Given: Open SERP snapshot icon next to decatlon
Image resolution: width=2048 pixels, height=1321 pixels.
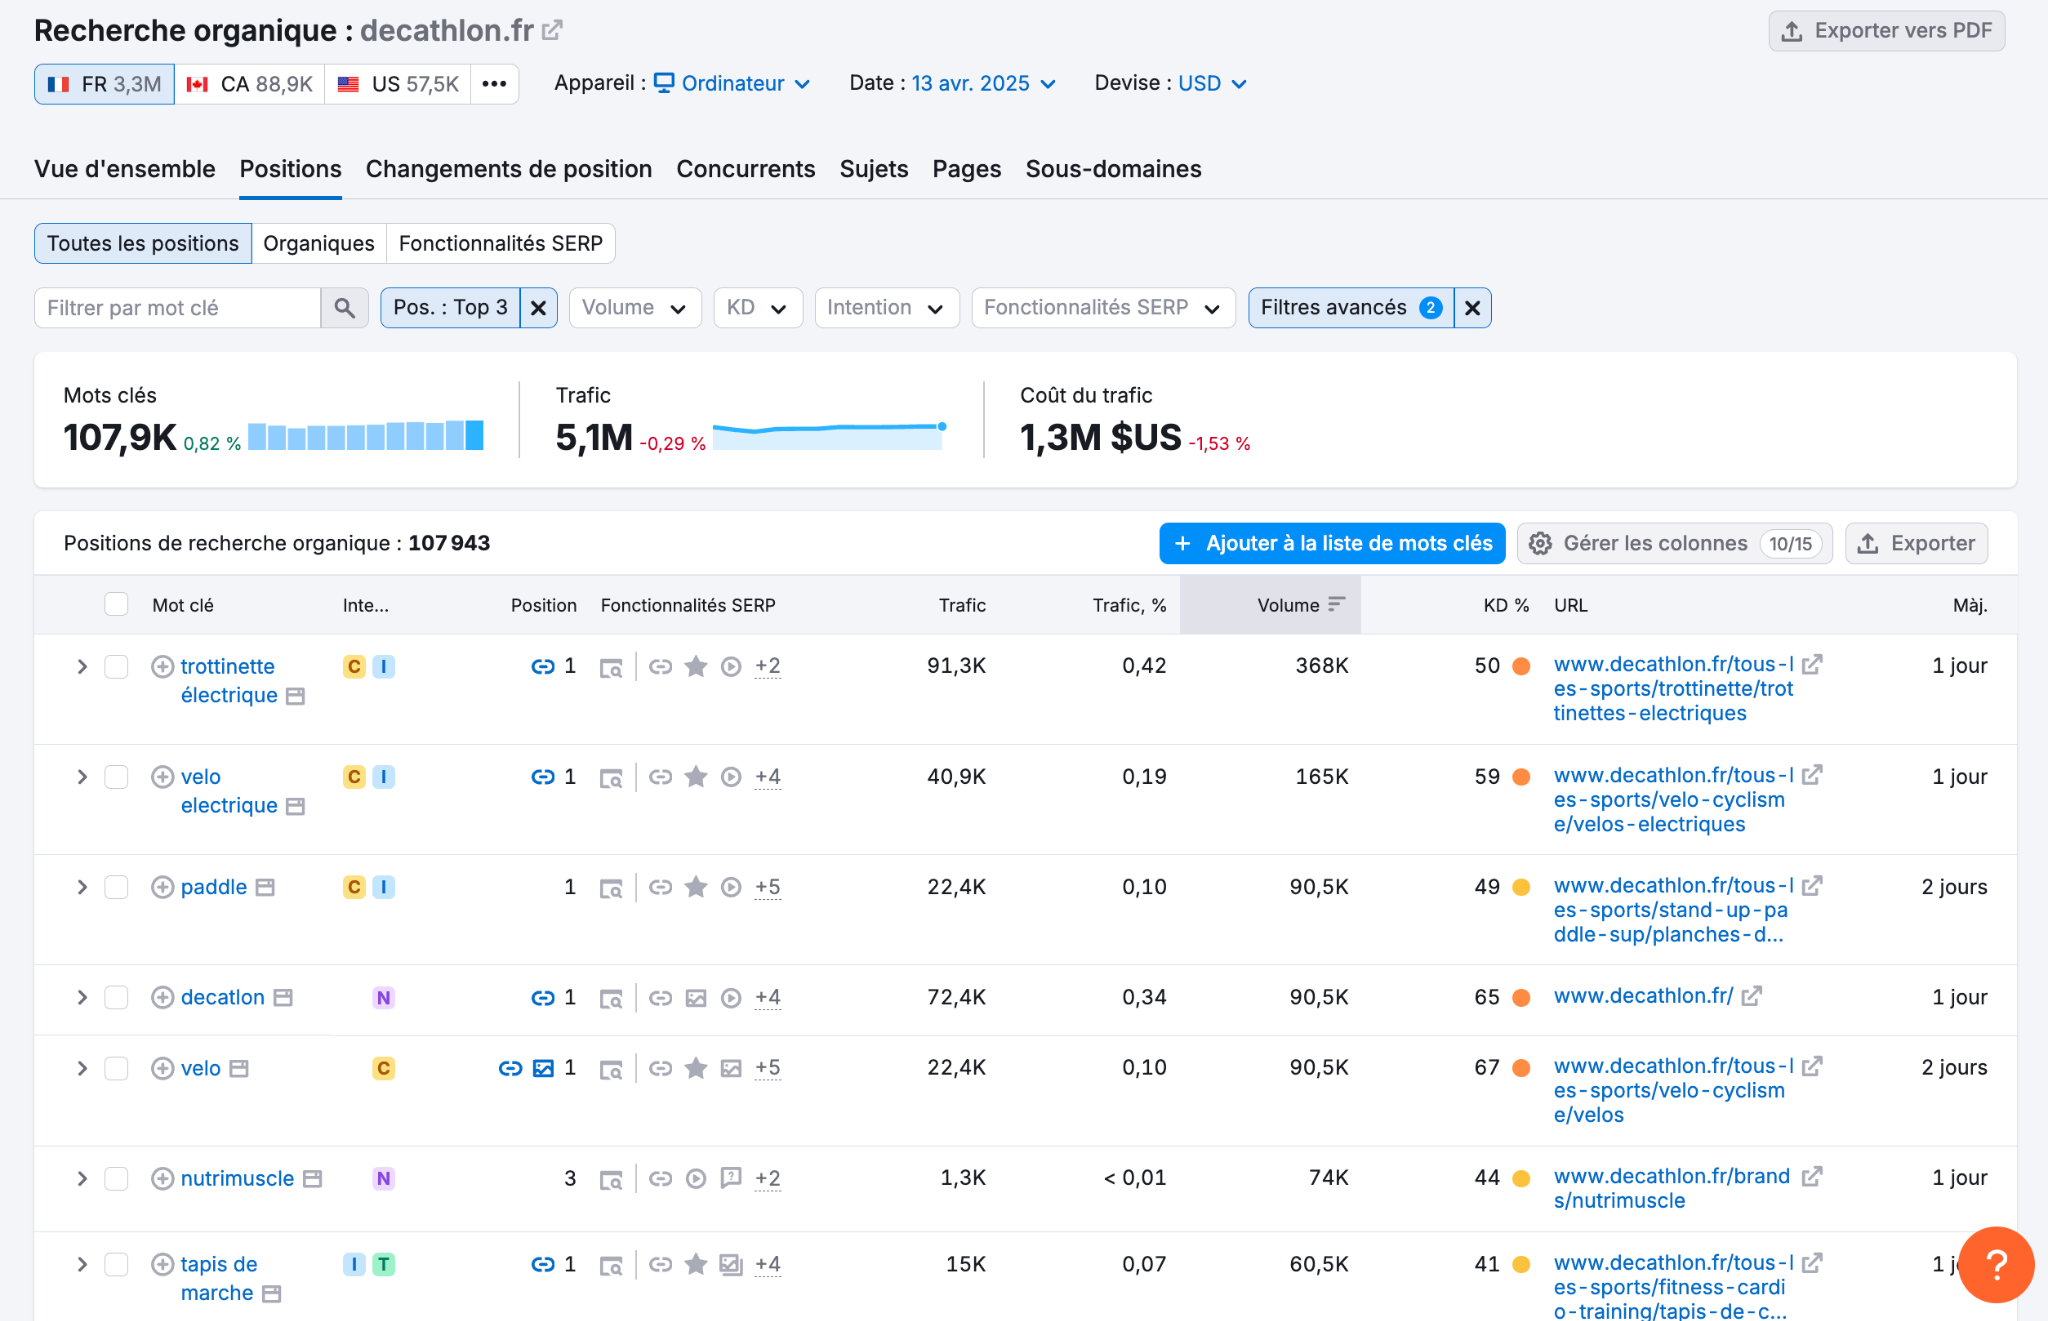Looking at the screenshot, I should pyautogui.click(x=283, y=998).
